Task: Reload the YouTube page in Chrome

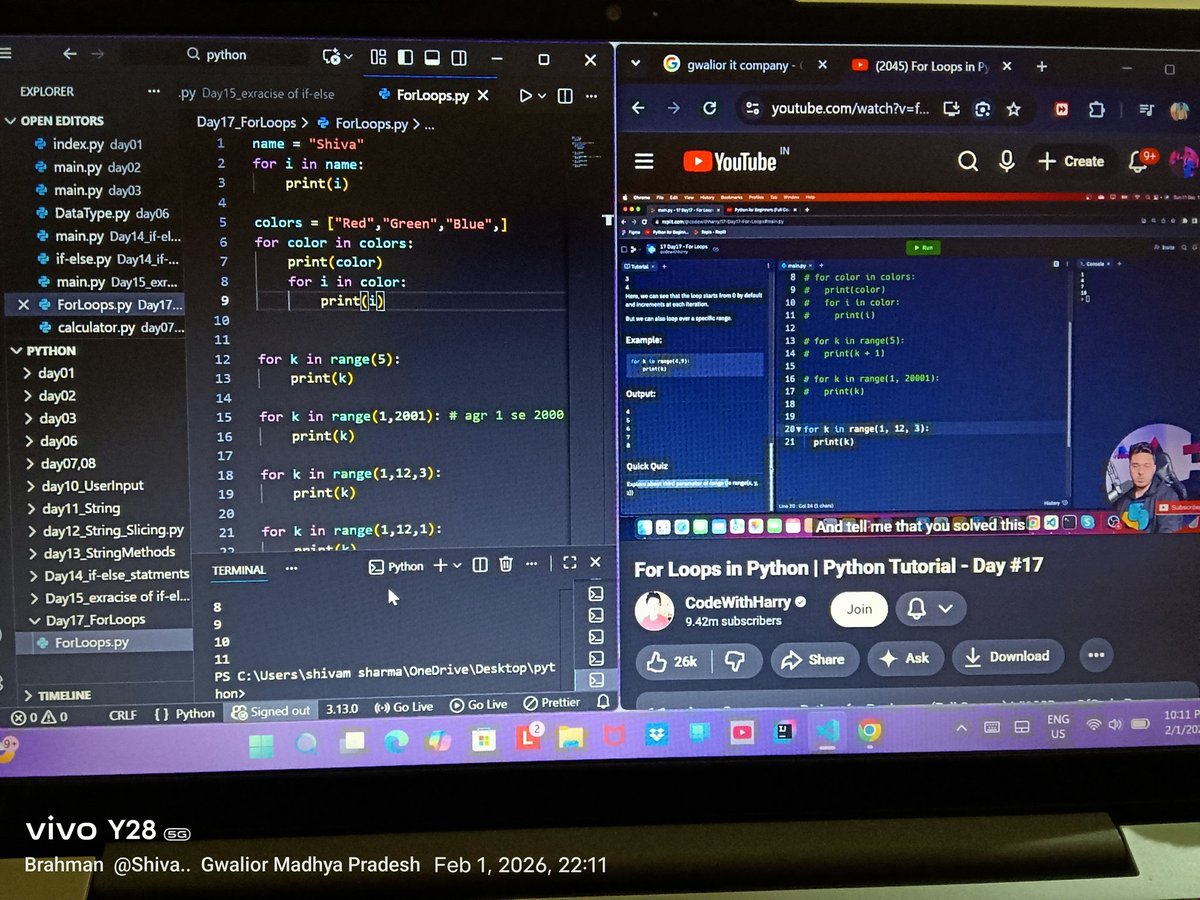Action: coord(709,108)
